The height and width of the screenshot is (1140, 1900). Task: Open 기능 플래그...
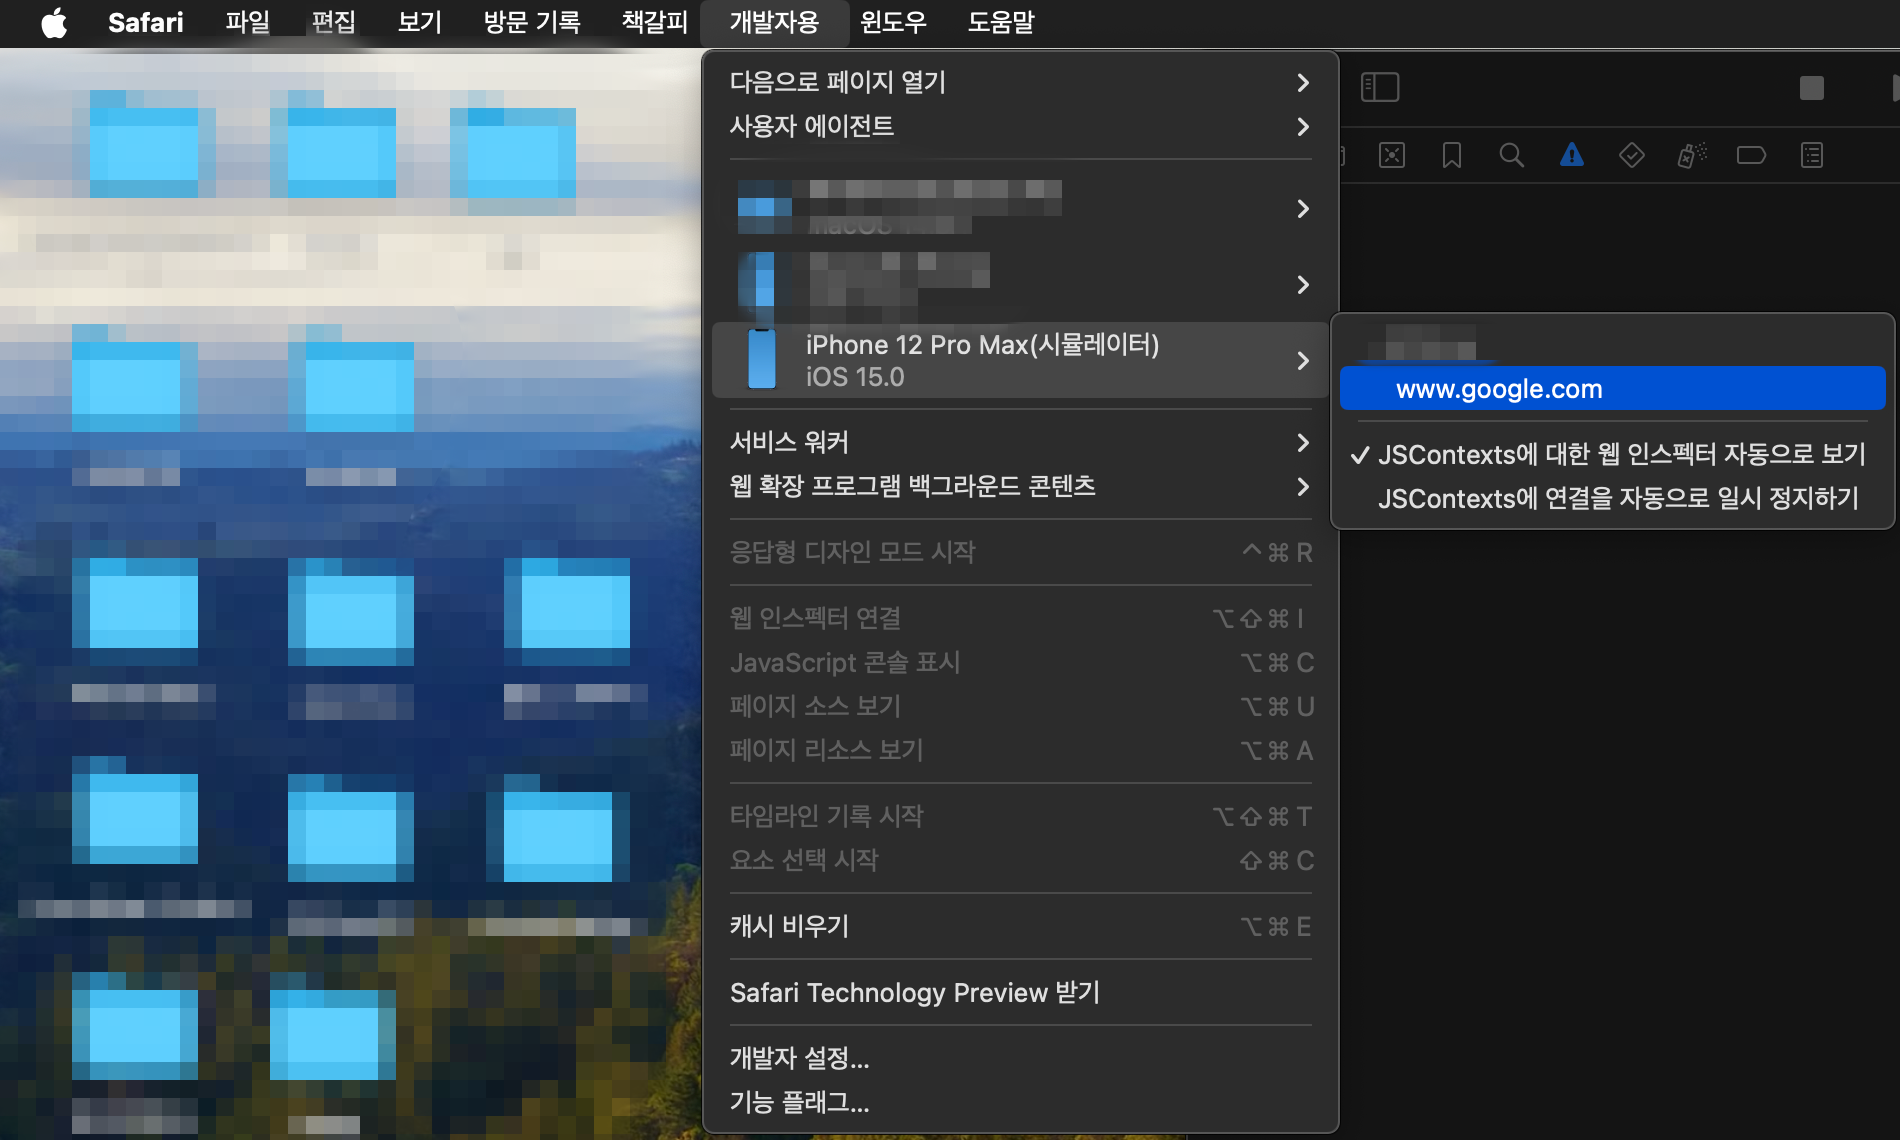1020,1102
